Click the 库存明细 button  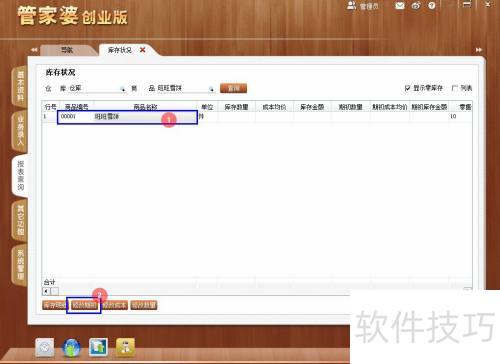click(55, 305)
